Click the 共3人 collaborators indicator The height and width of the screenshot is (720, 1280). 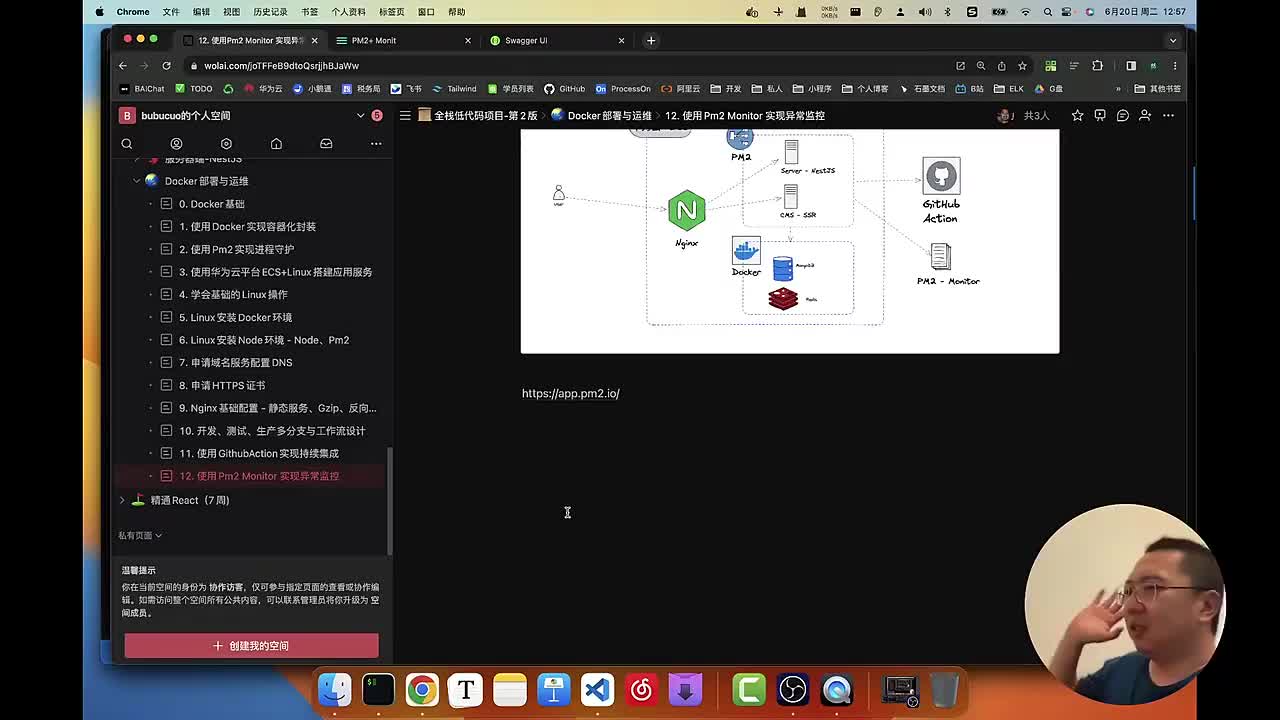(1036, 115)
